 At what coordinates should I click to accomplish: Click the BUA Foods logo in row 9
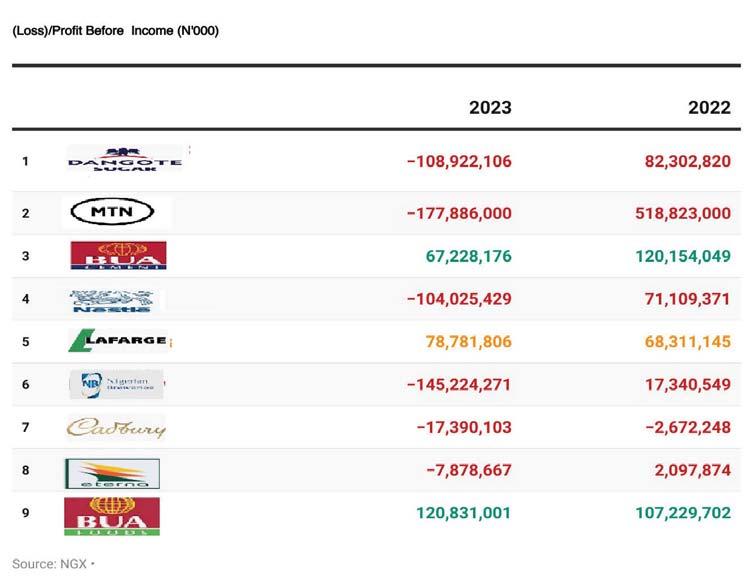112,516
